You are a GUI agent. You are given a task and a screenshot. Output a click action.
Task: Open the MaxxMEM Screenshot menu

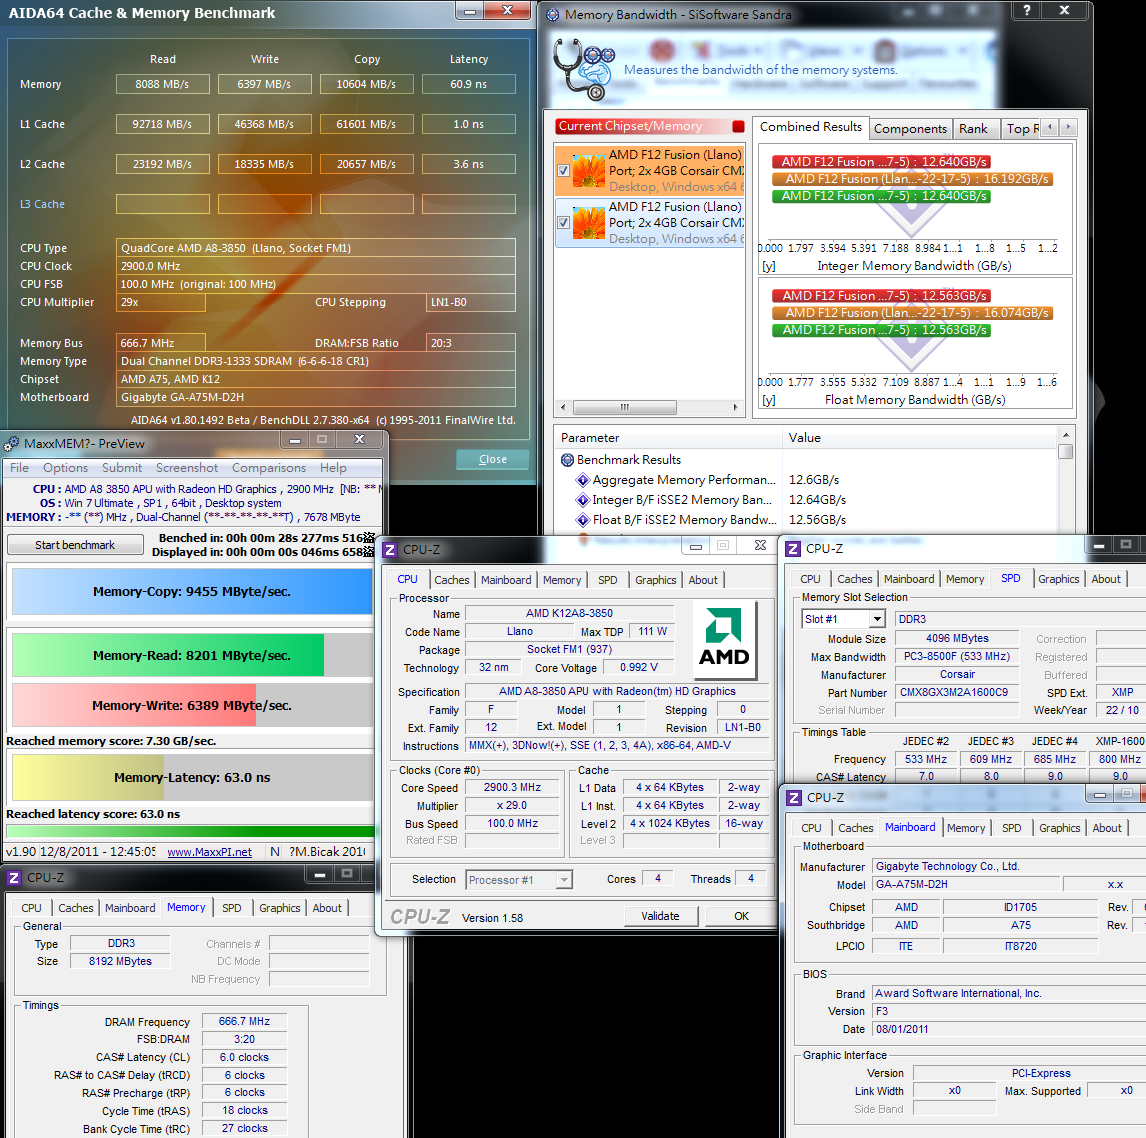tap(187, 468)
